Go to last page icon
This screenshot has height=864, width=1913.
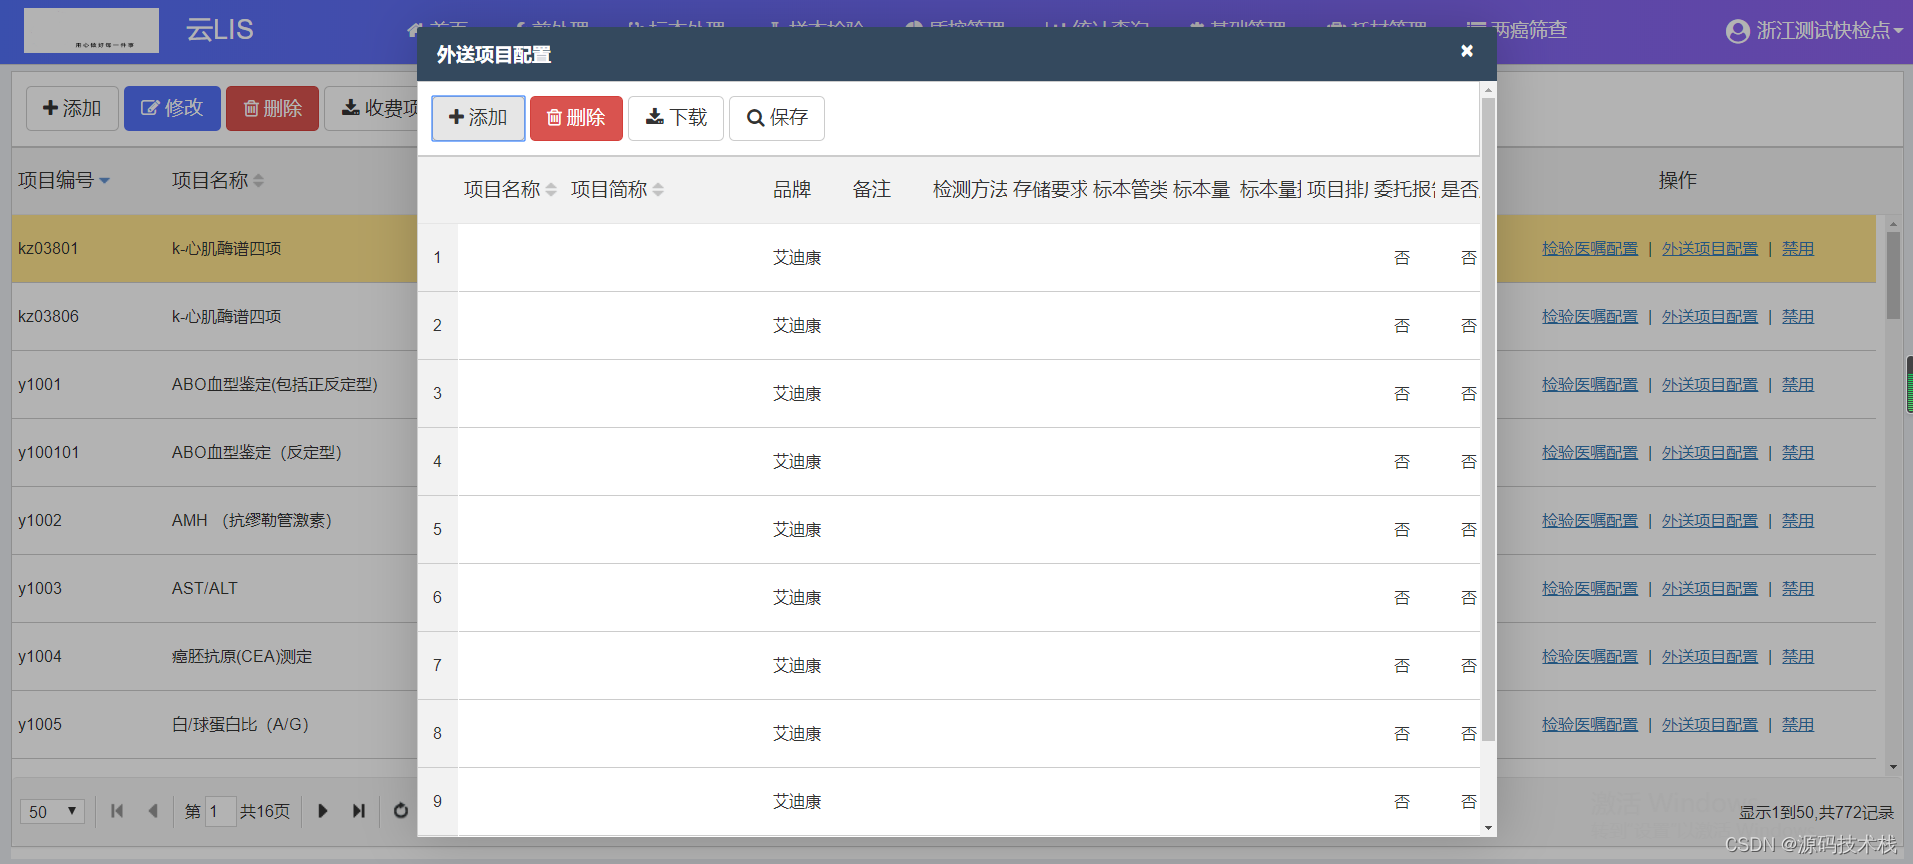pyautogui.click(x=359, y=811)
